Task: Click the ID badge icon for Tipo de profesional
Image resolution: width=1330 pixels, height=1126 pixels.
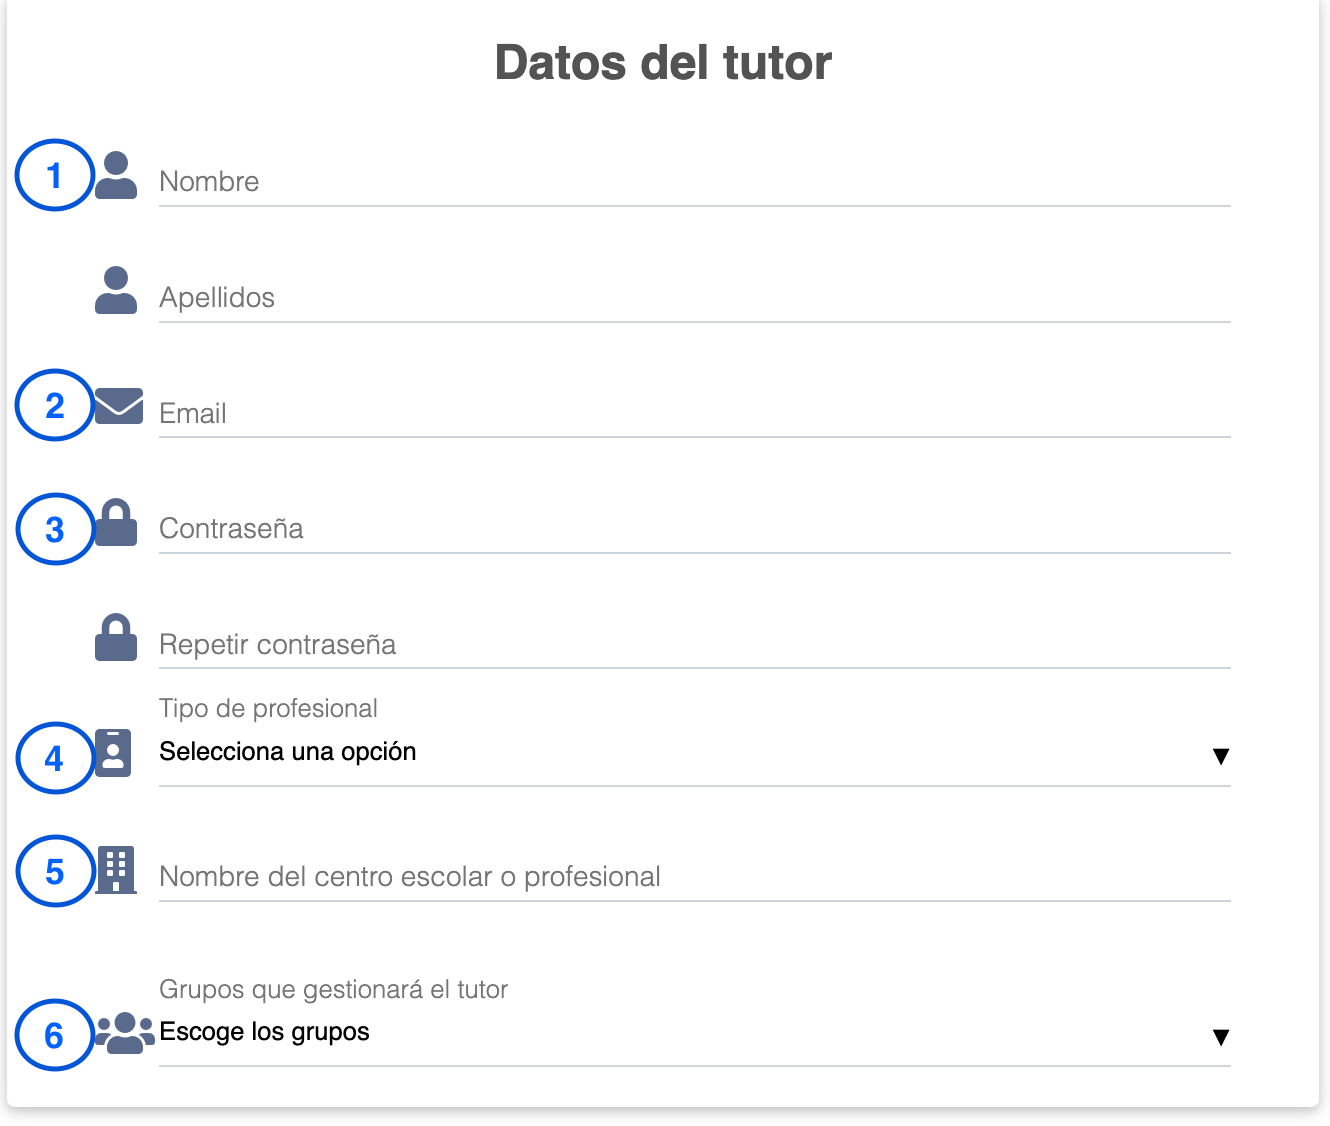Action: coord(113,752)
